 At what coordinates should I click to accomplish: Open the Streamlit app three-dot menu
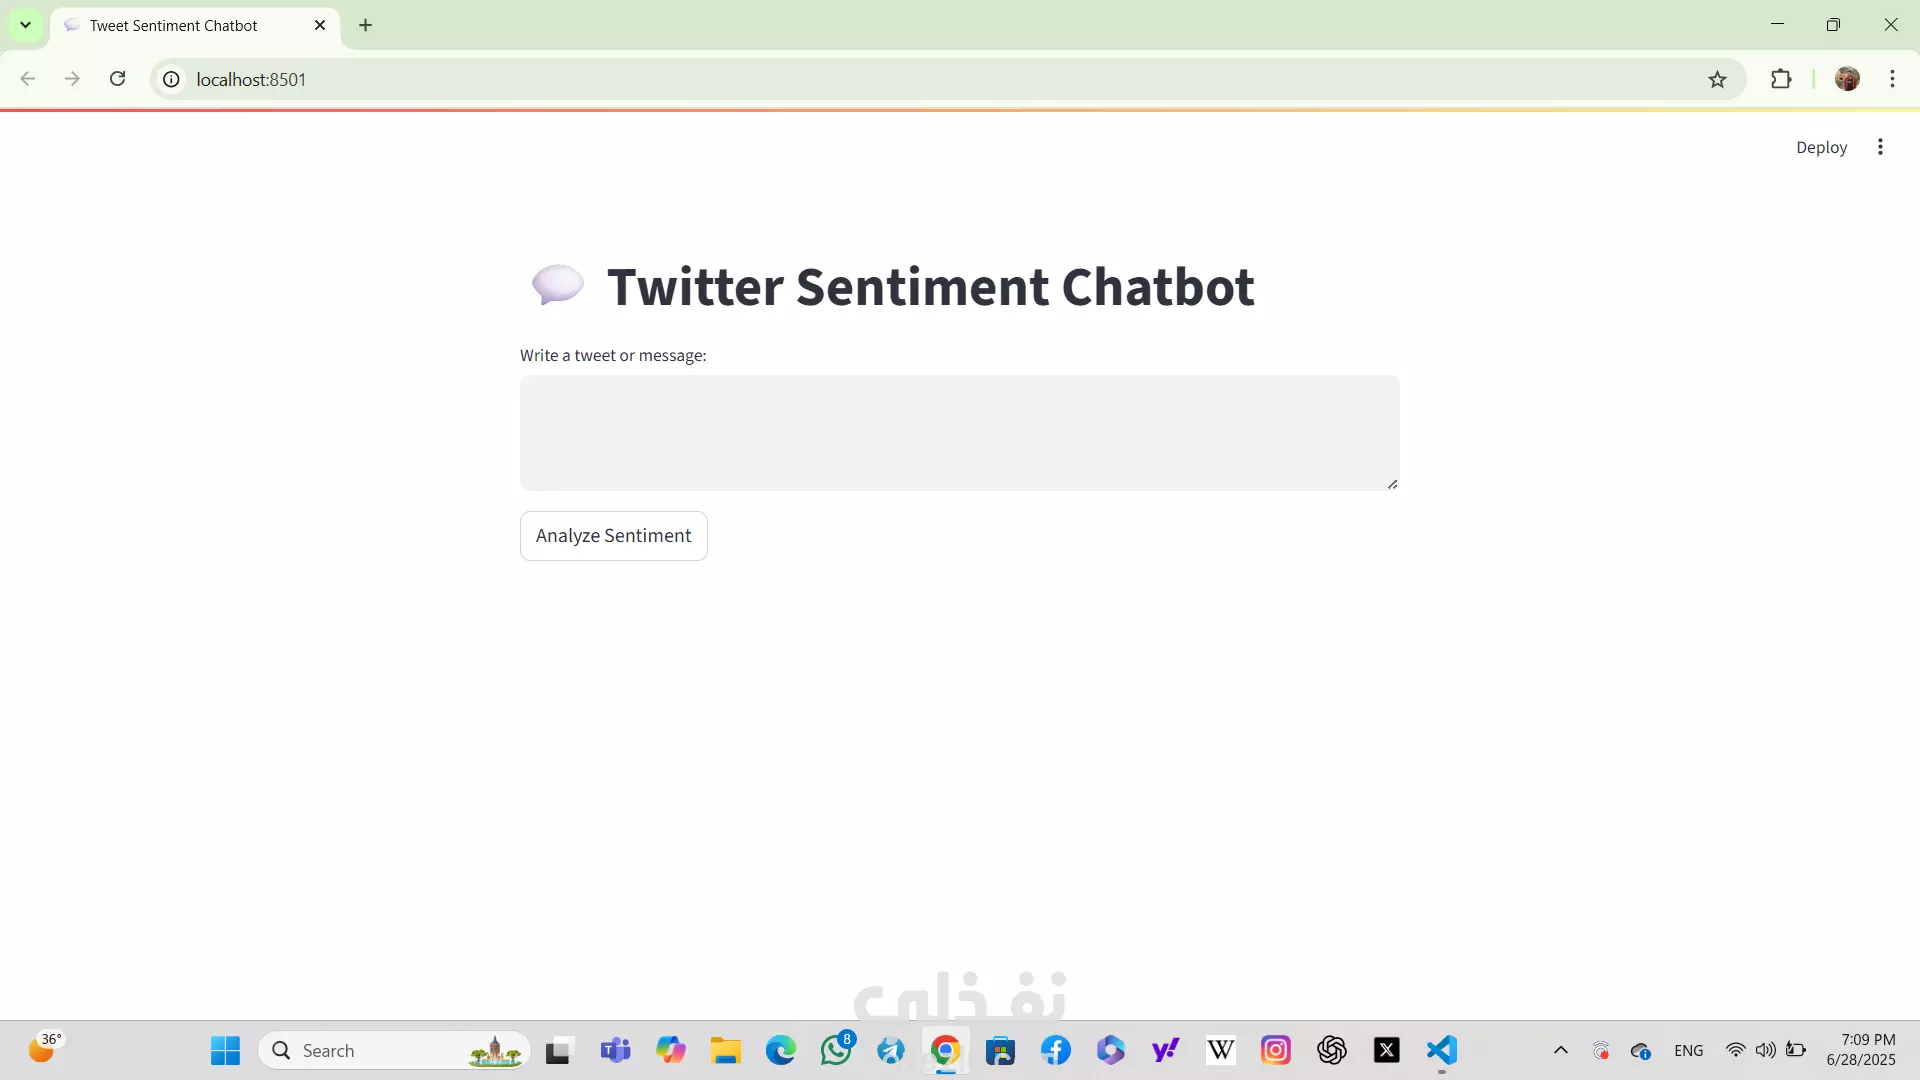click(1880, 147)
